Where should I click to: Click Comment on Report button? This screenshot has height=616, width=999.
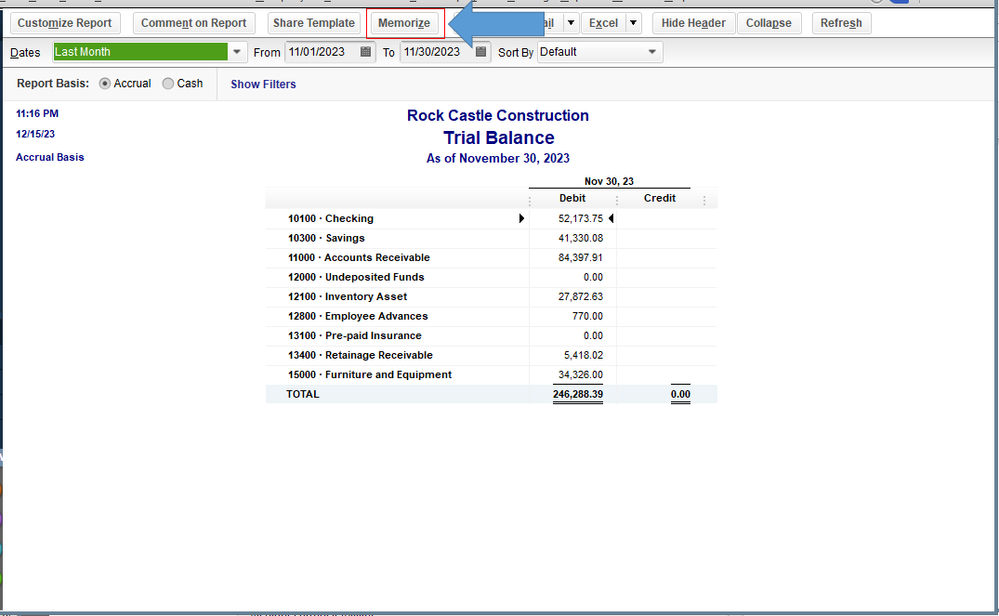tap(194, 23)
